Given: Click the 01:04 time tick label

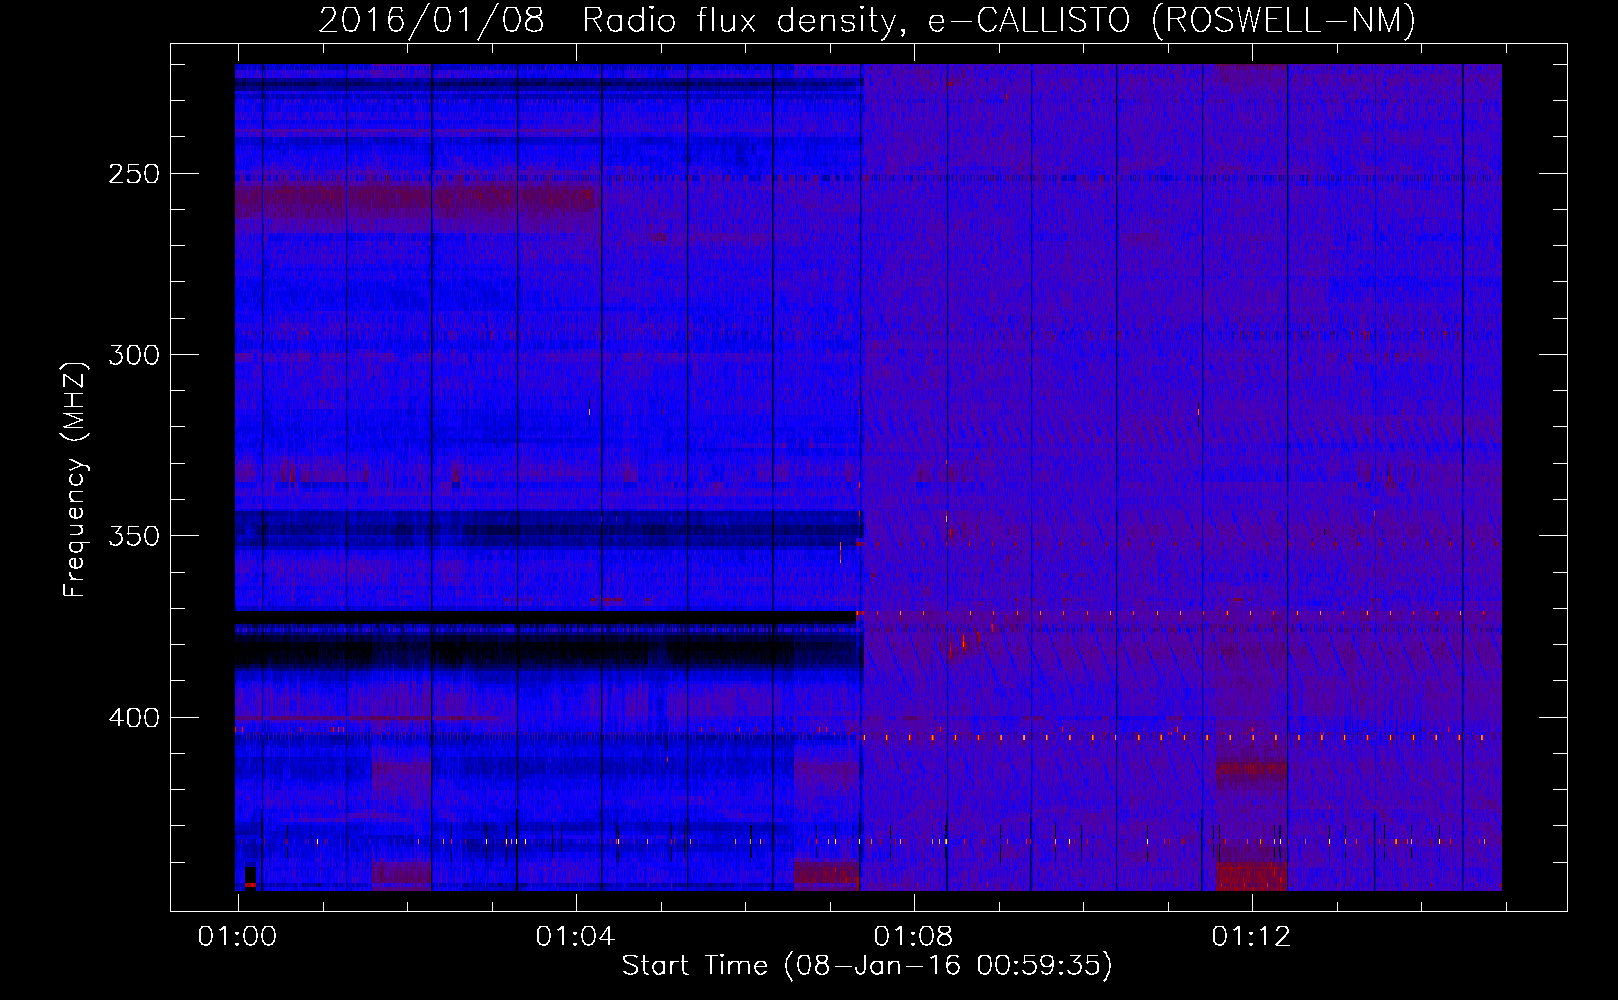Looking at the screenshot, I should point(575,937).
